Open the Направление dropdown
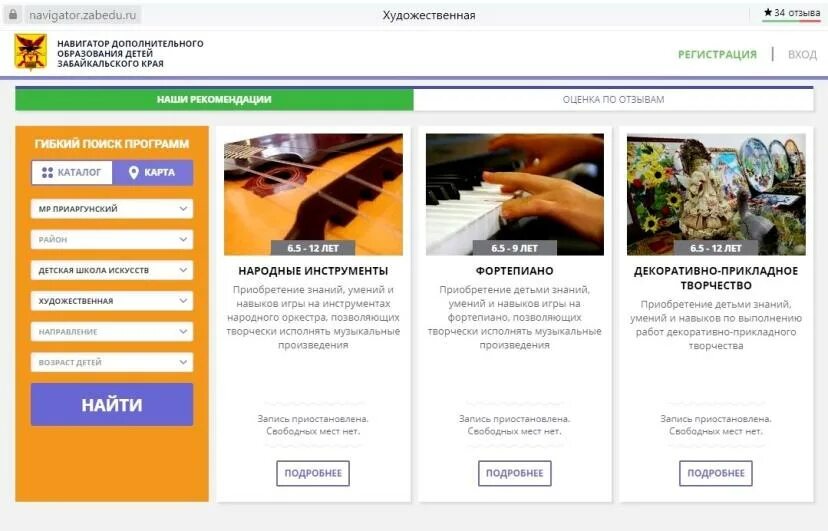 coord(112,331)
